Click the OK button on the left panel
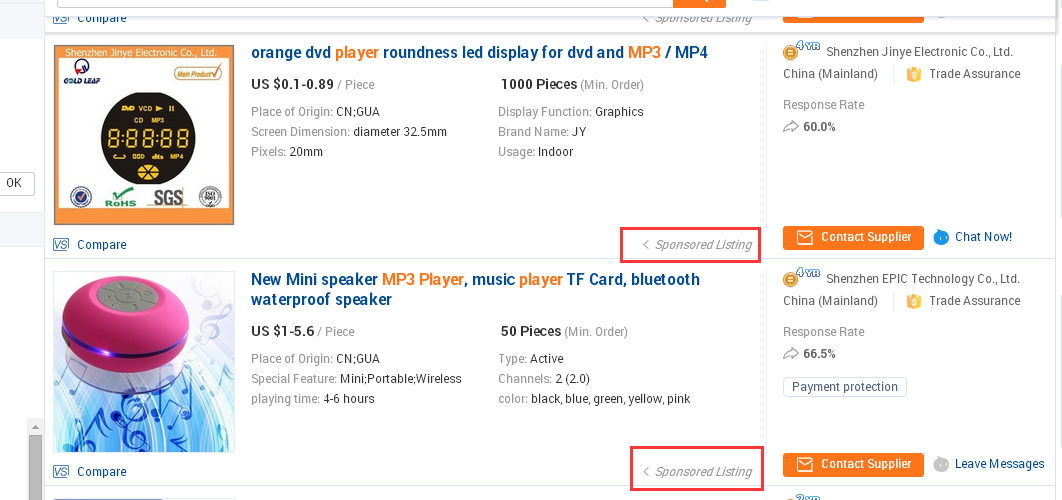Viewport: 1062px width, 500px height. [14, 183]
